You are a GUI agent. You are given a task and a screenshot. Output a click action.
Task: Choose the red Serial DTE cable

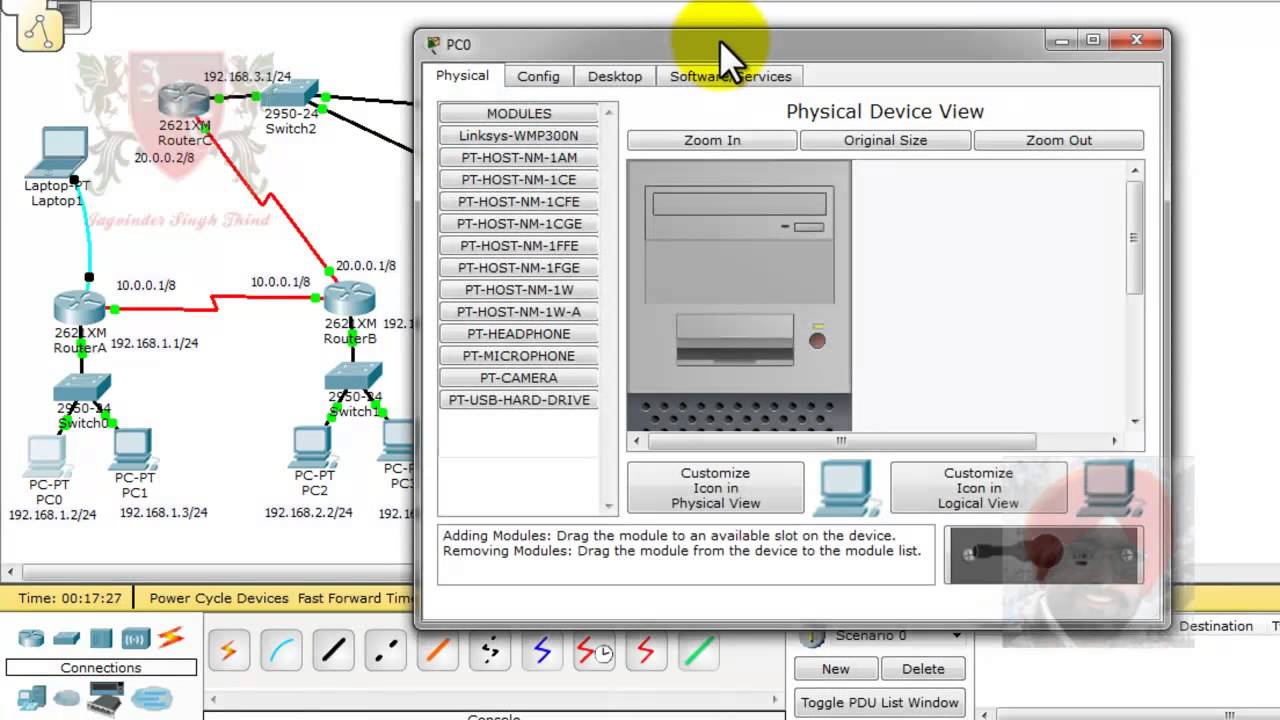645,652
